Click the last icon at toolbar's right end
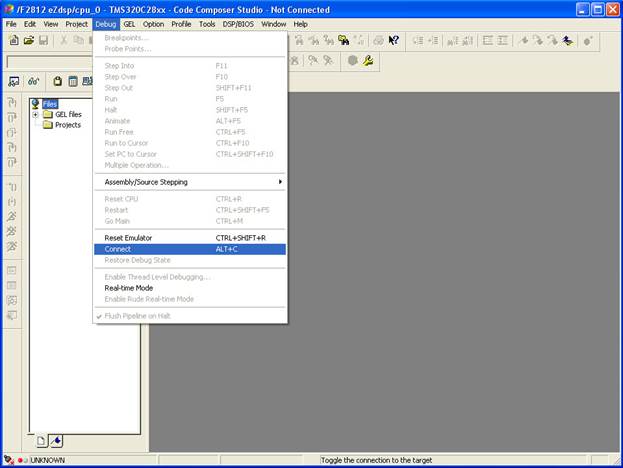 [588, 40]
